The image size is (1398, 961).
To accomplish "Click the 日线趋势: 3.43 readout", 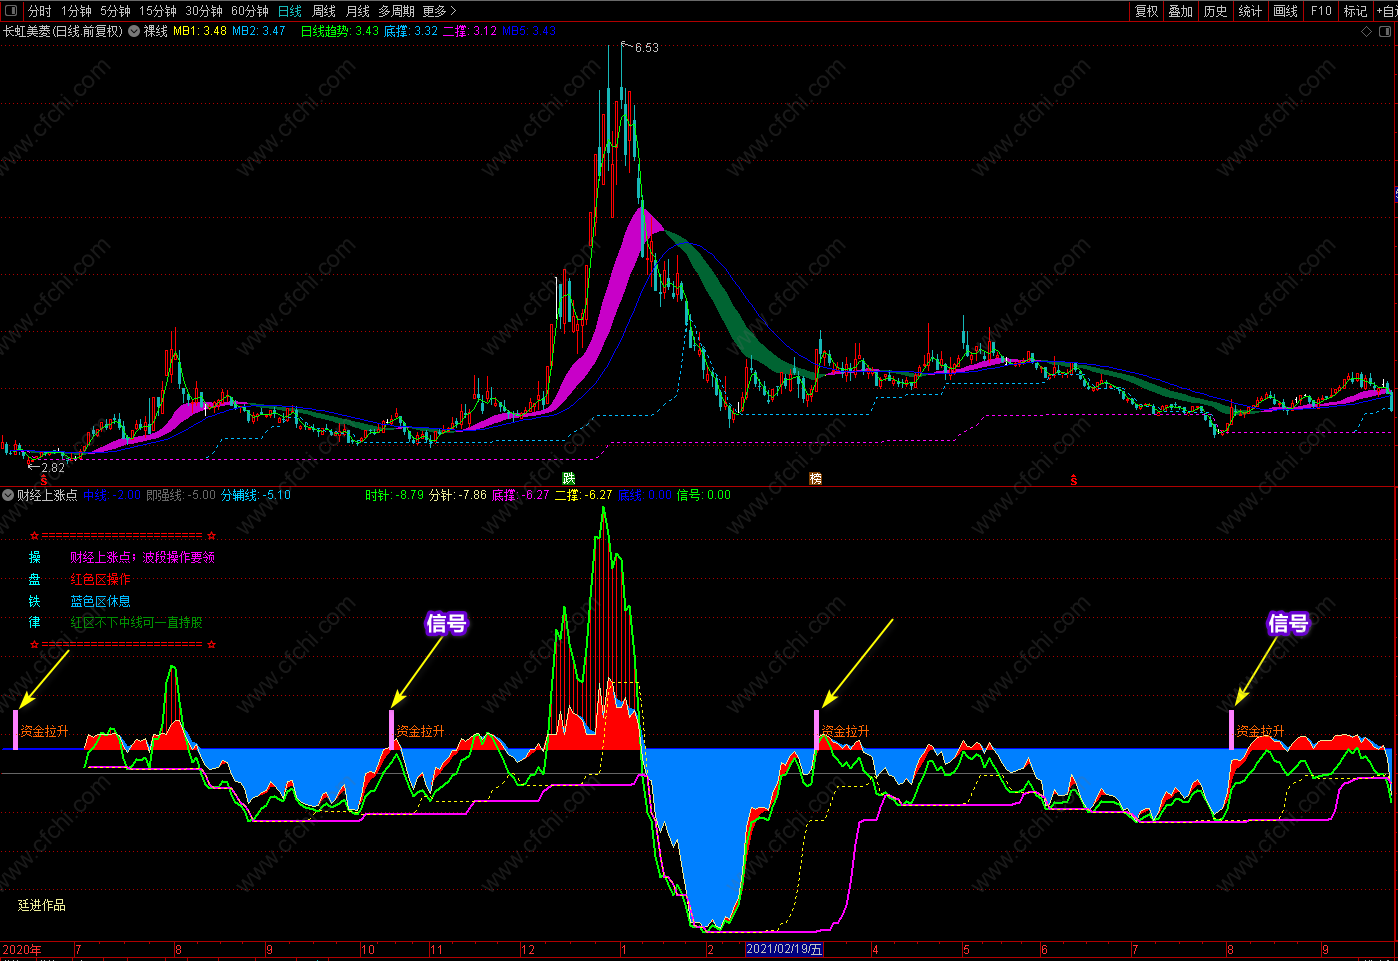I will 340,31.
